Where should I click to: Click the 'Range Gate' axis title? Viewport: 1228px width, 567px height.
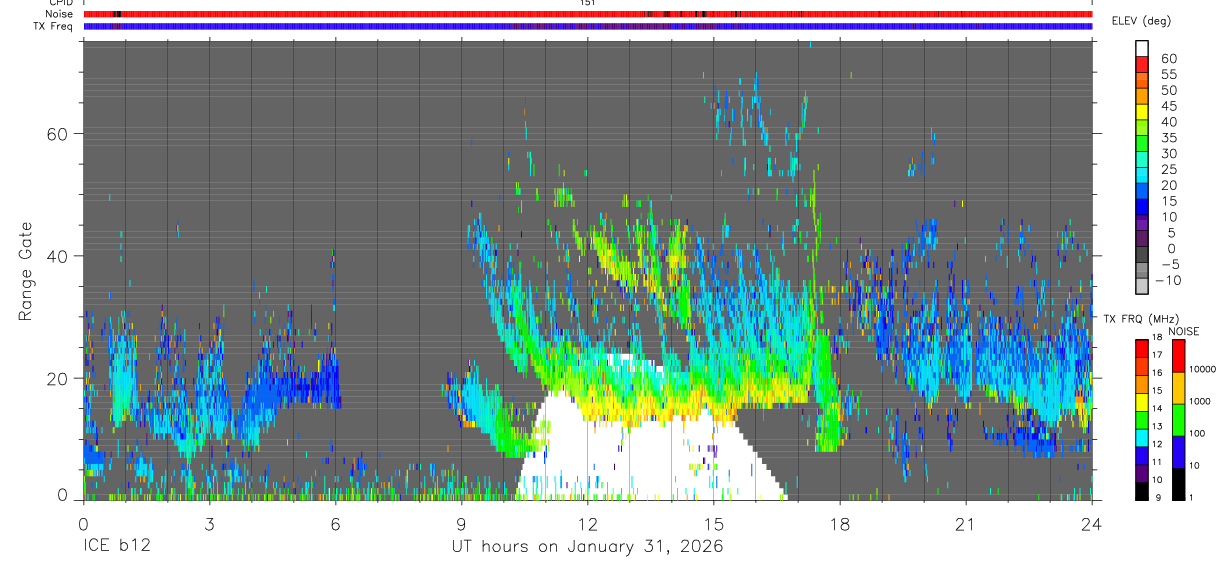(27, 272)
